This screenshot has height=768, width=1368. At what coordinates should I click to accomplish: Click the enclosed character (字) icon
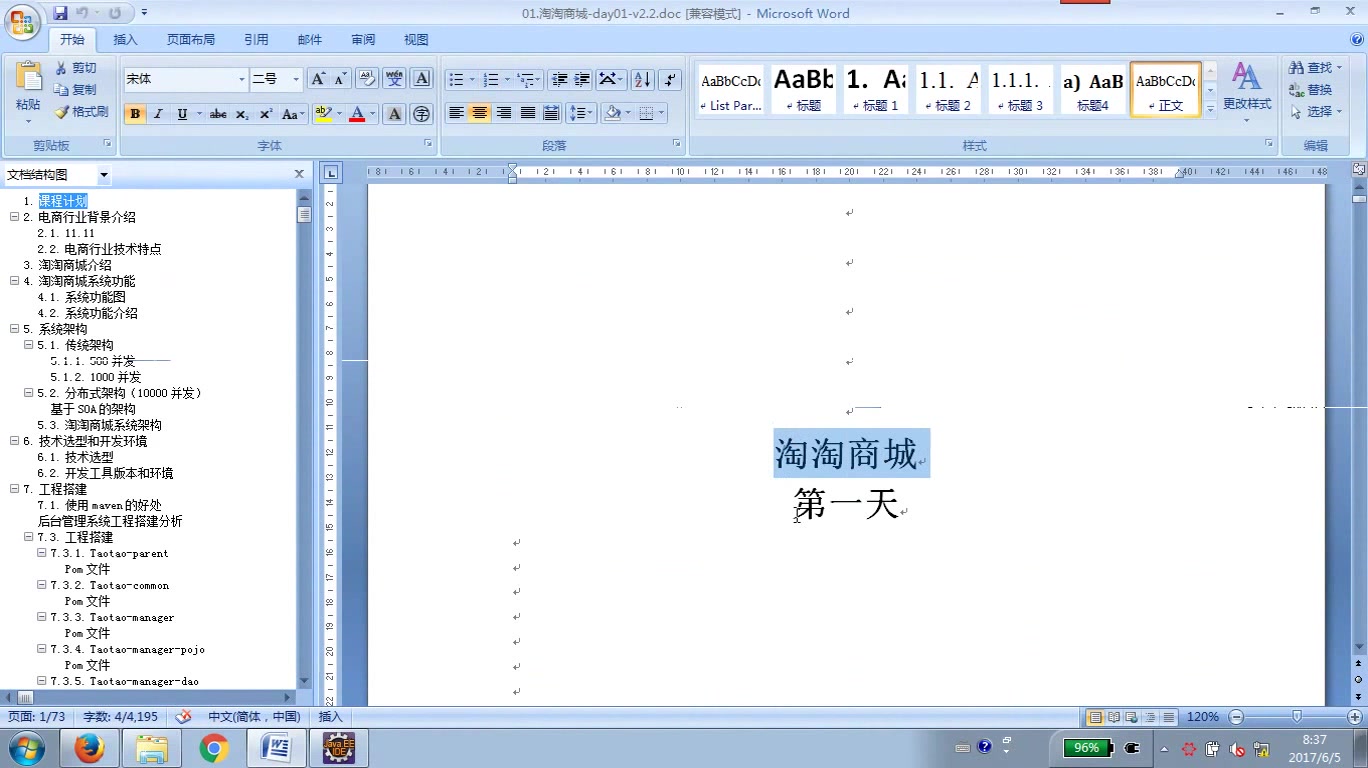click(422, 114)
